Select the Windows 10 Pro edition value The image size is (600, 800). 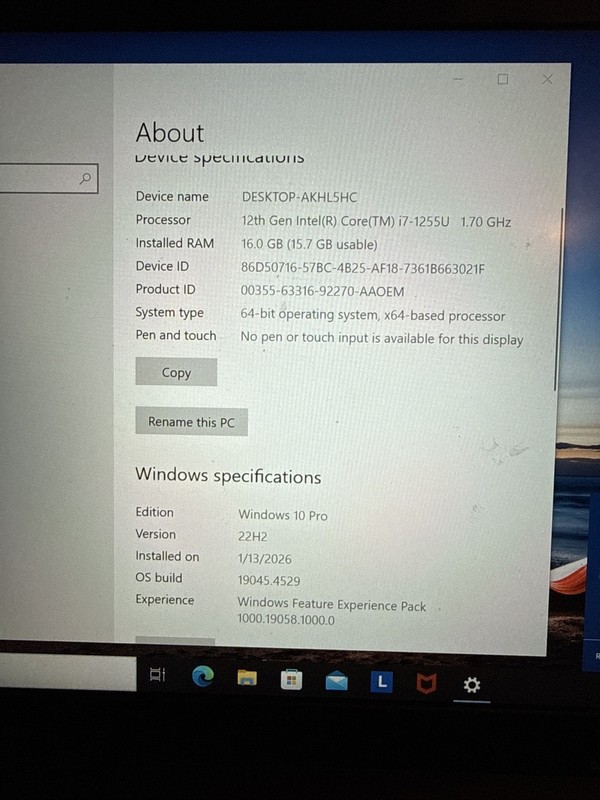click(283, 515)
